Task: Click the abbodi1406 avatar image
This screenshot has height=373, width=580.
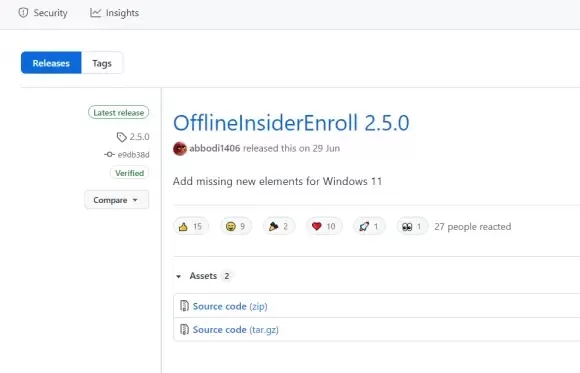Action: click(180, 149)
